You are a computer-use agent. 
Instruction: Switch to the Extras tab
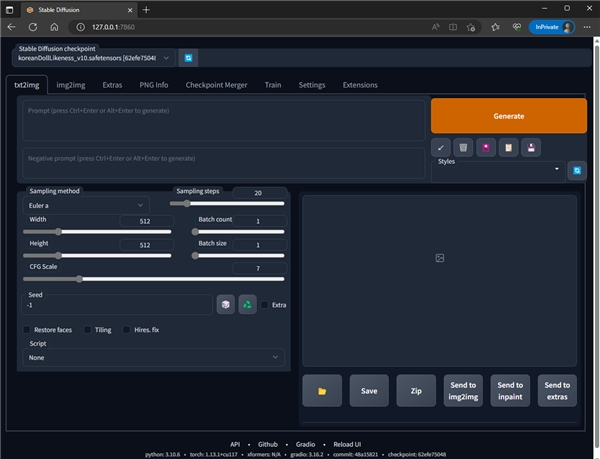(112, 85)
